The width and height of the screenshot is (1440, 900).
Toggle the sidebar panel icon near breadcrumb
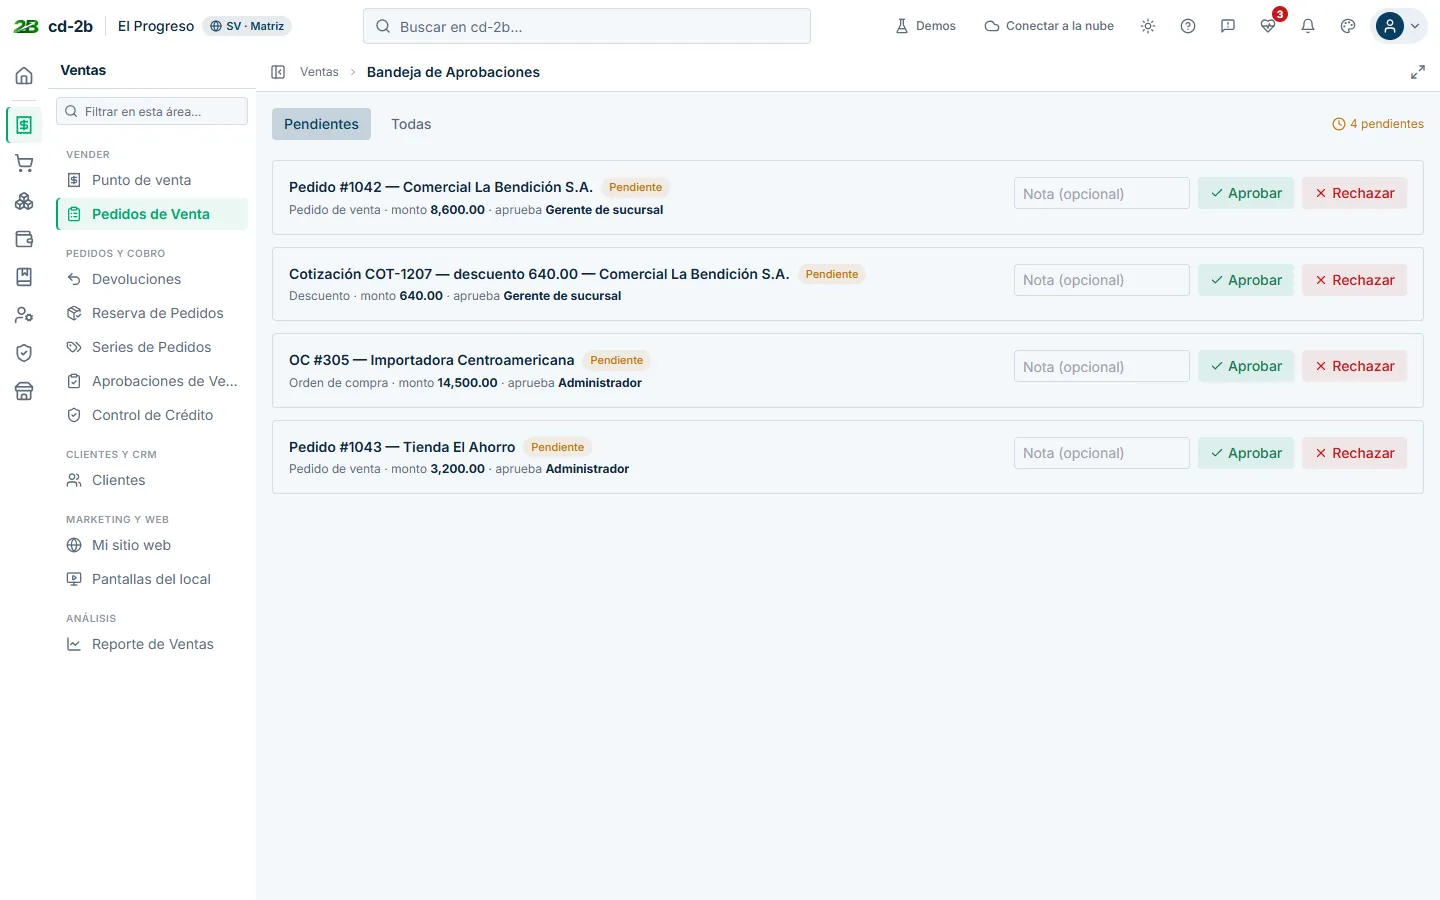pyautogui.click(x=278, y=72)
